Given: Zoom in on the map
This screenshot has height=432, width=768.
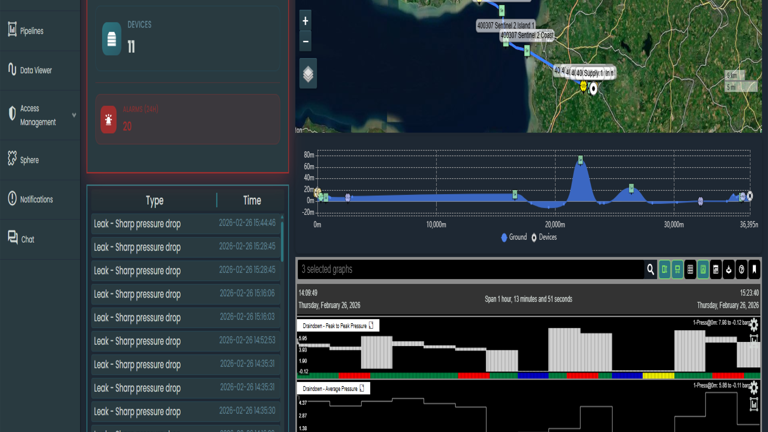Looking at the screenshot, I should point(306,20).
